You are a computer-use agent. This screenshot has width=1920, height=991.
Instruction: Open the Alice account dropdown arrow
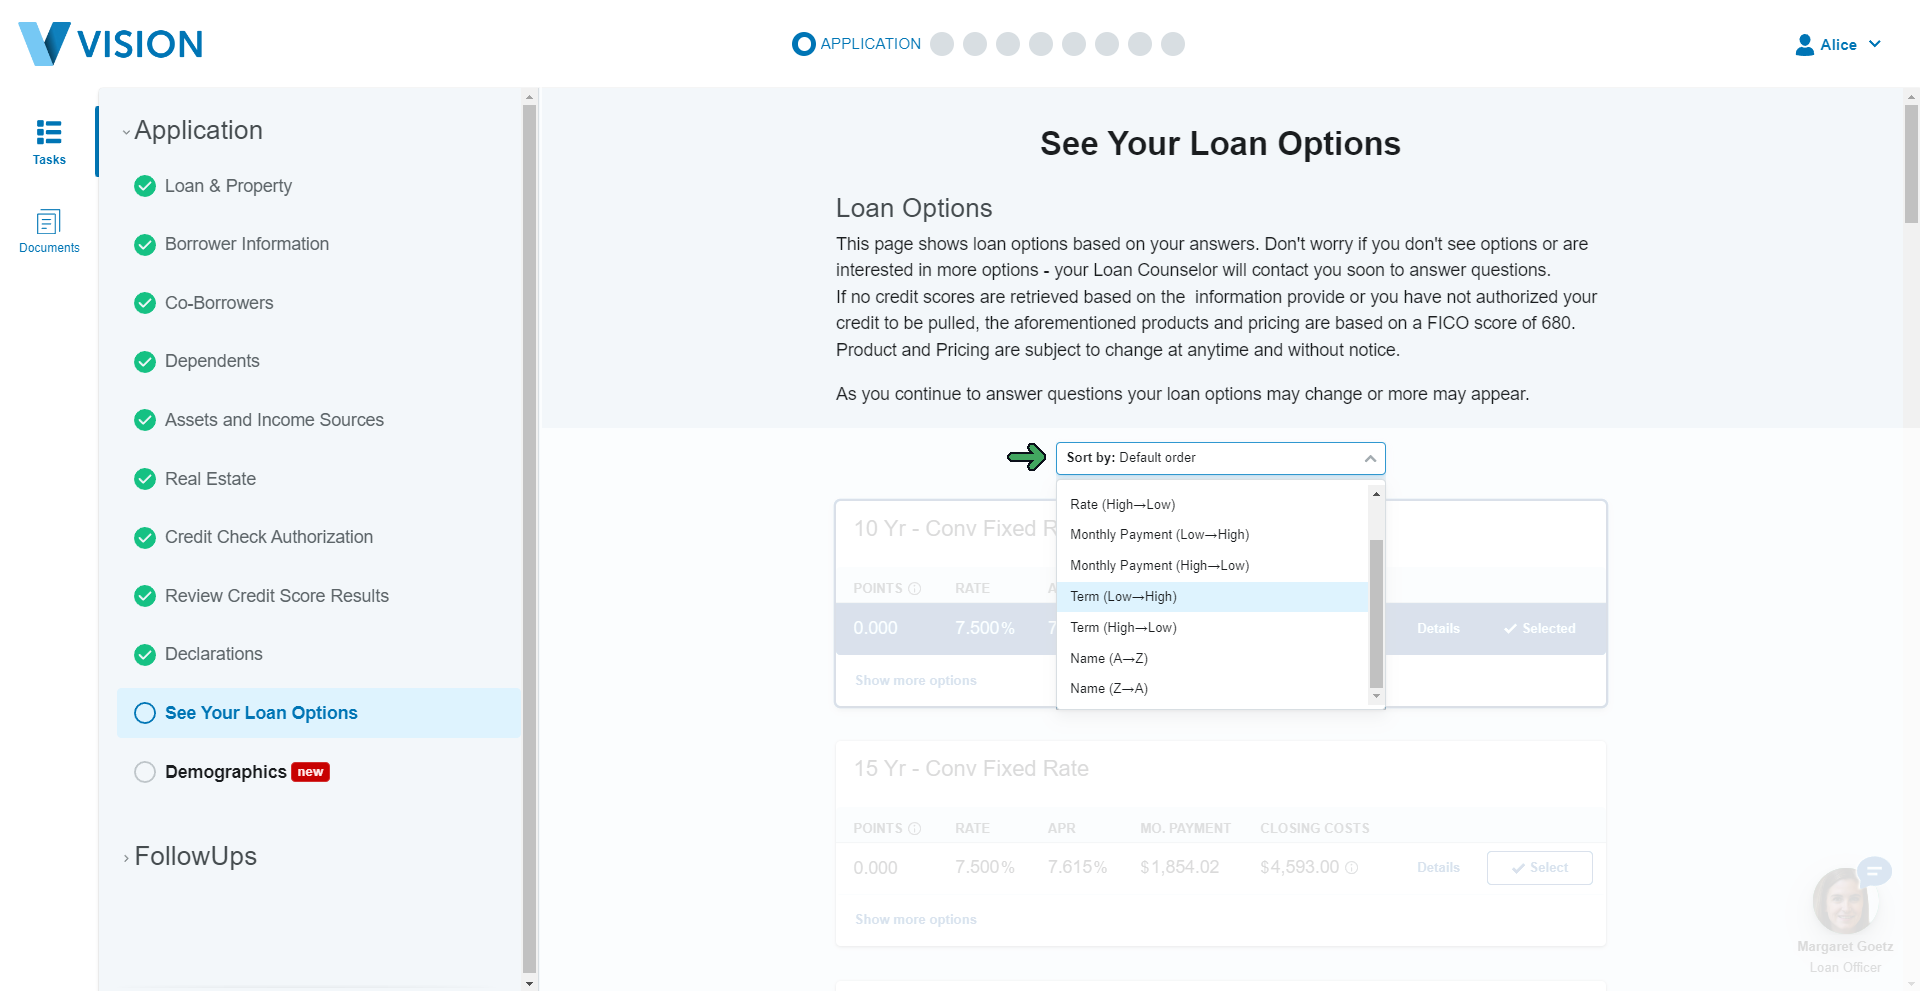point(1875,45)
